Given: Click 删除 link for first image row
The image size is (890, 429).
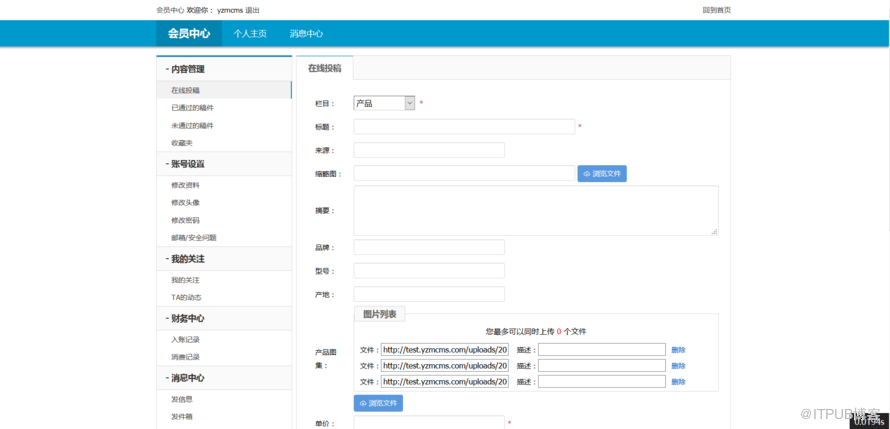Looking at the screenshot, I should pyautogui.click(x=678, y=350).
